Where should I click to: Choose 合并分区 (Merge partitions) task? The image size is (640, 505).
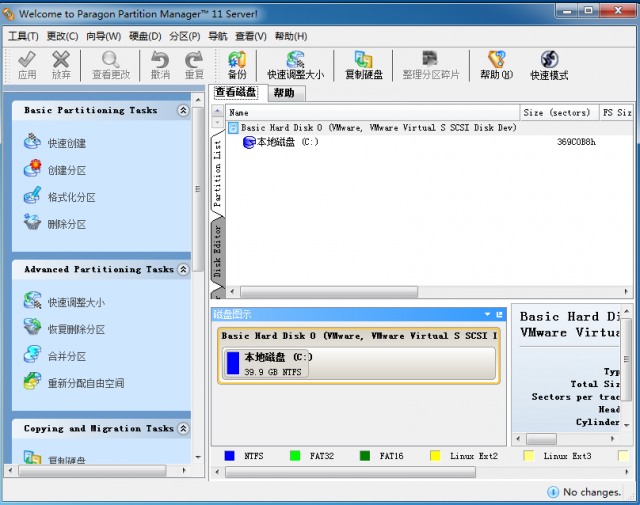(x=55, y=356)
